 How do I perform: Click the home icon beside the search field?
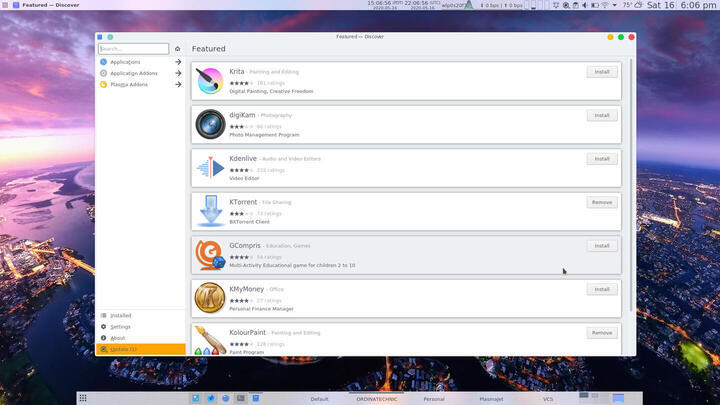pos(178,49)
